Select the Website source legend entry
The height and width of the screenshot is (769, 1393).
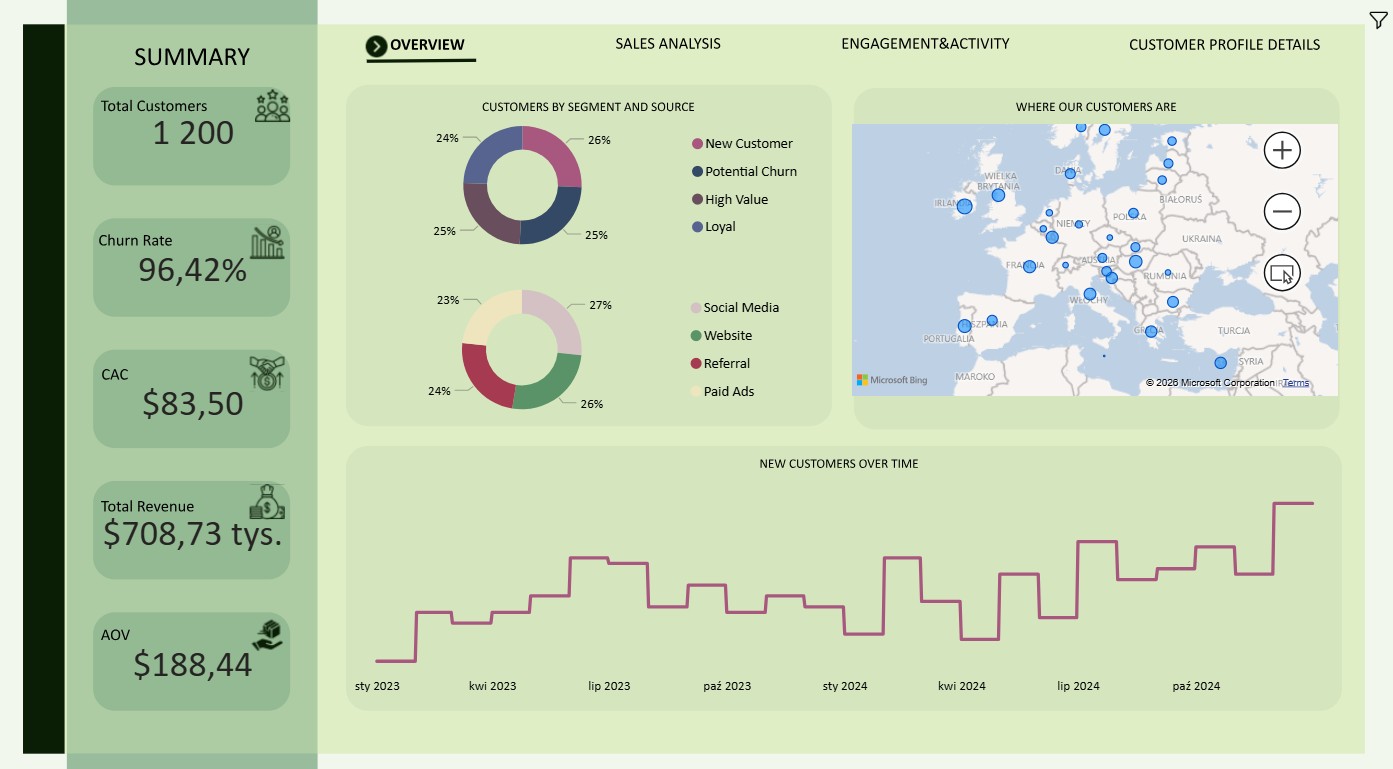click(721, 336)
